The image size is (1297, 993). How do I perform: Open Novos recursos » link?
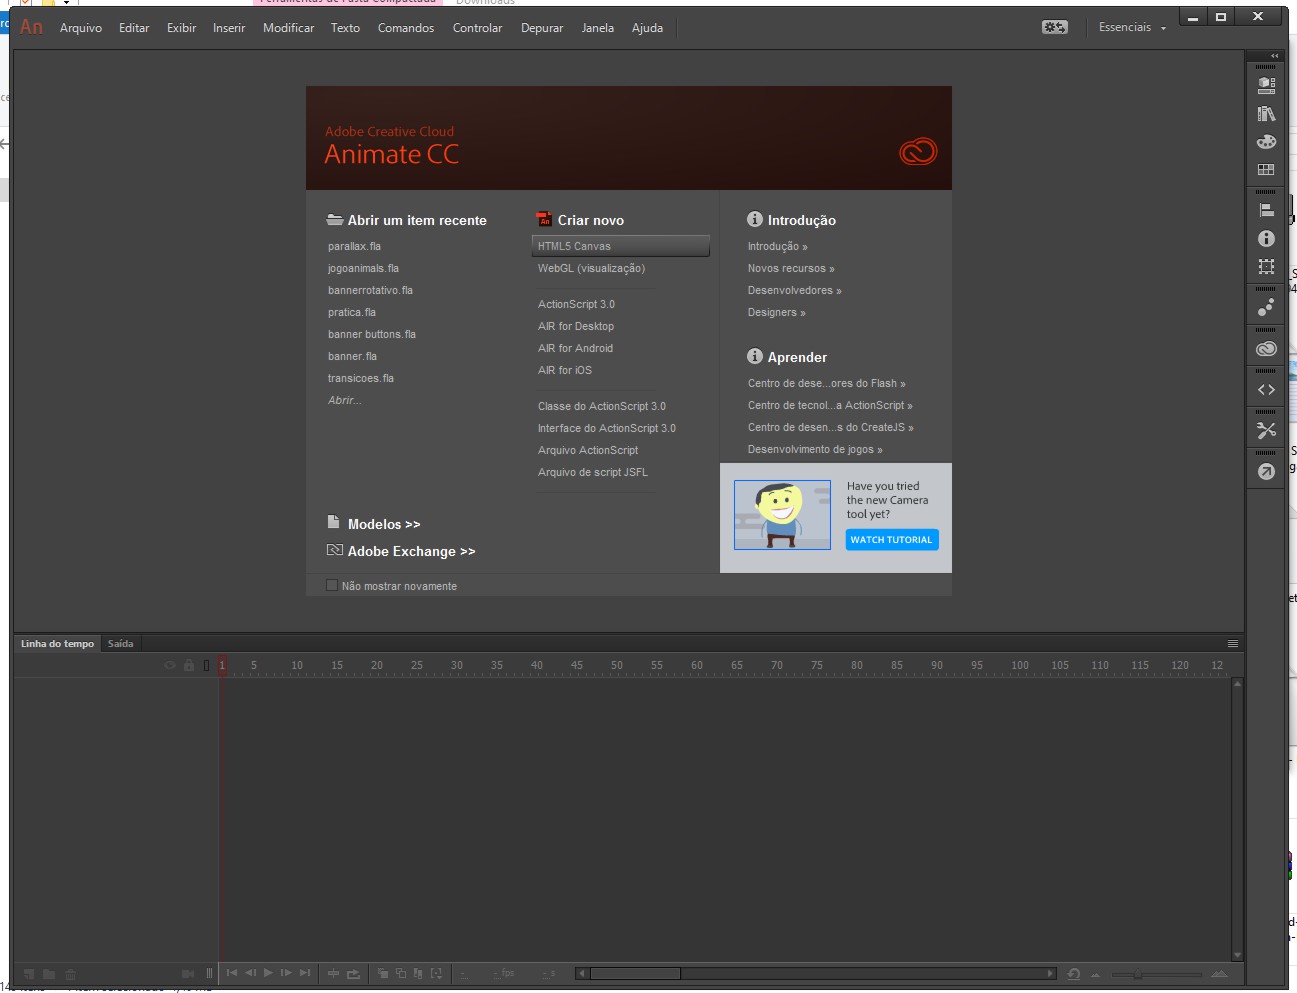click(x=791, y=268)
